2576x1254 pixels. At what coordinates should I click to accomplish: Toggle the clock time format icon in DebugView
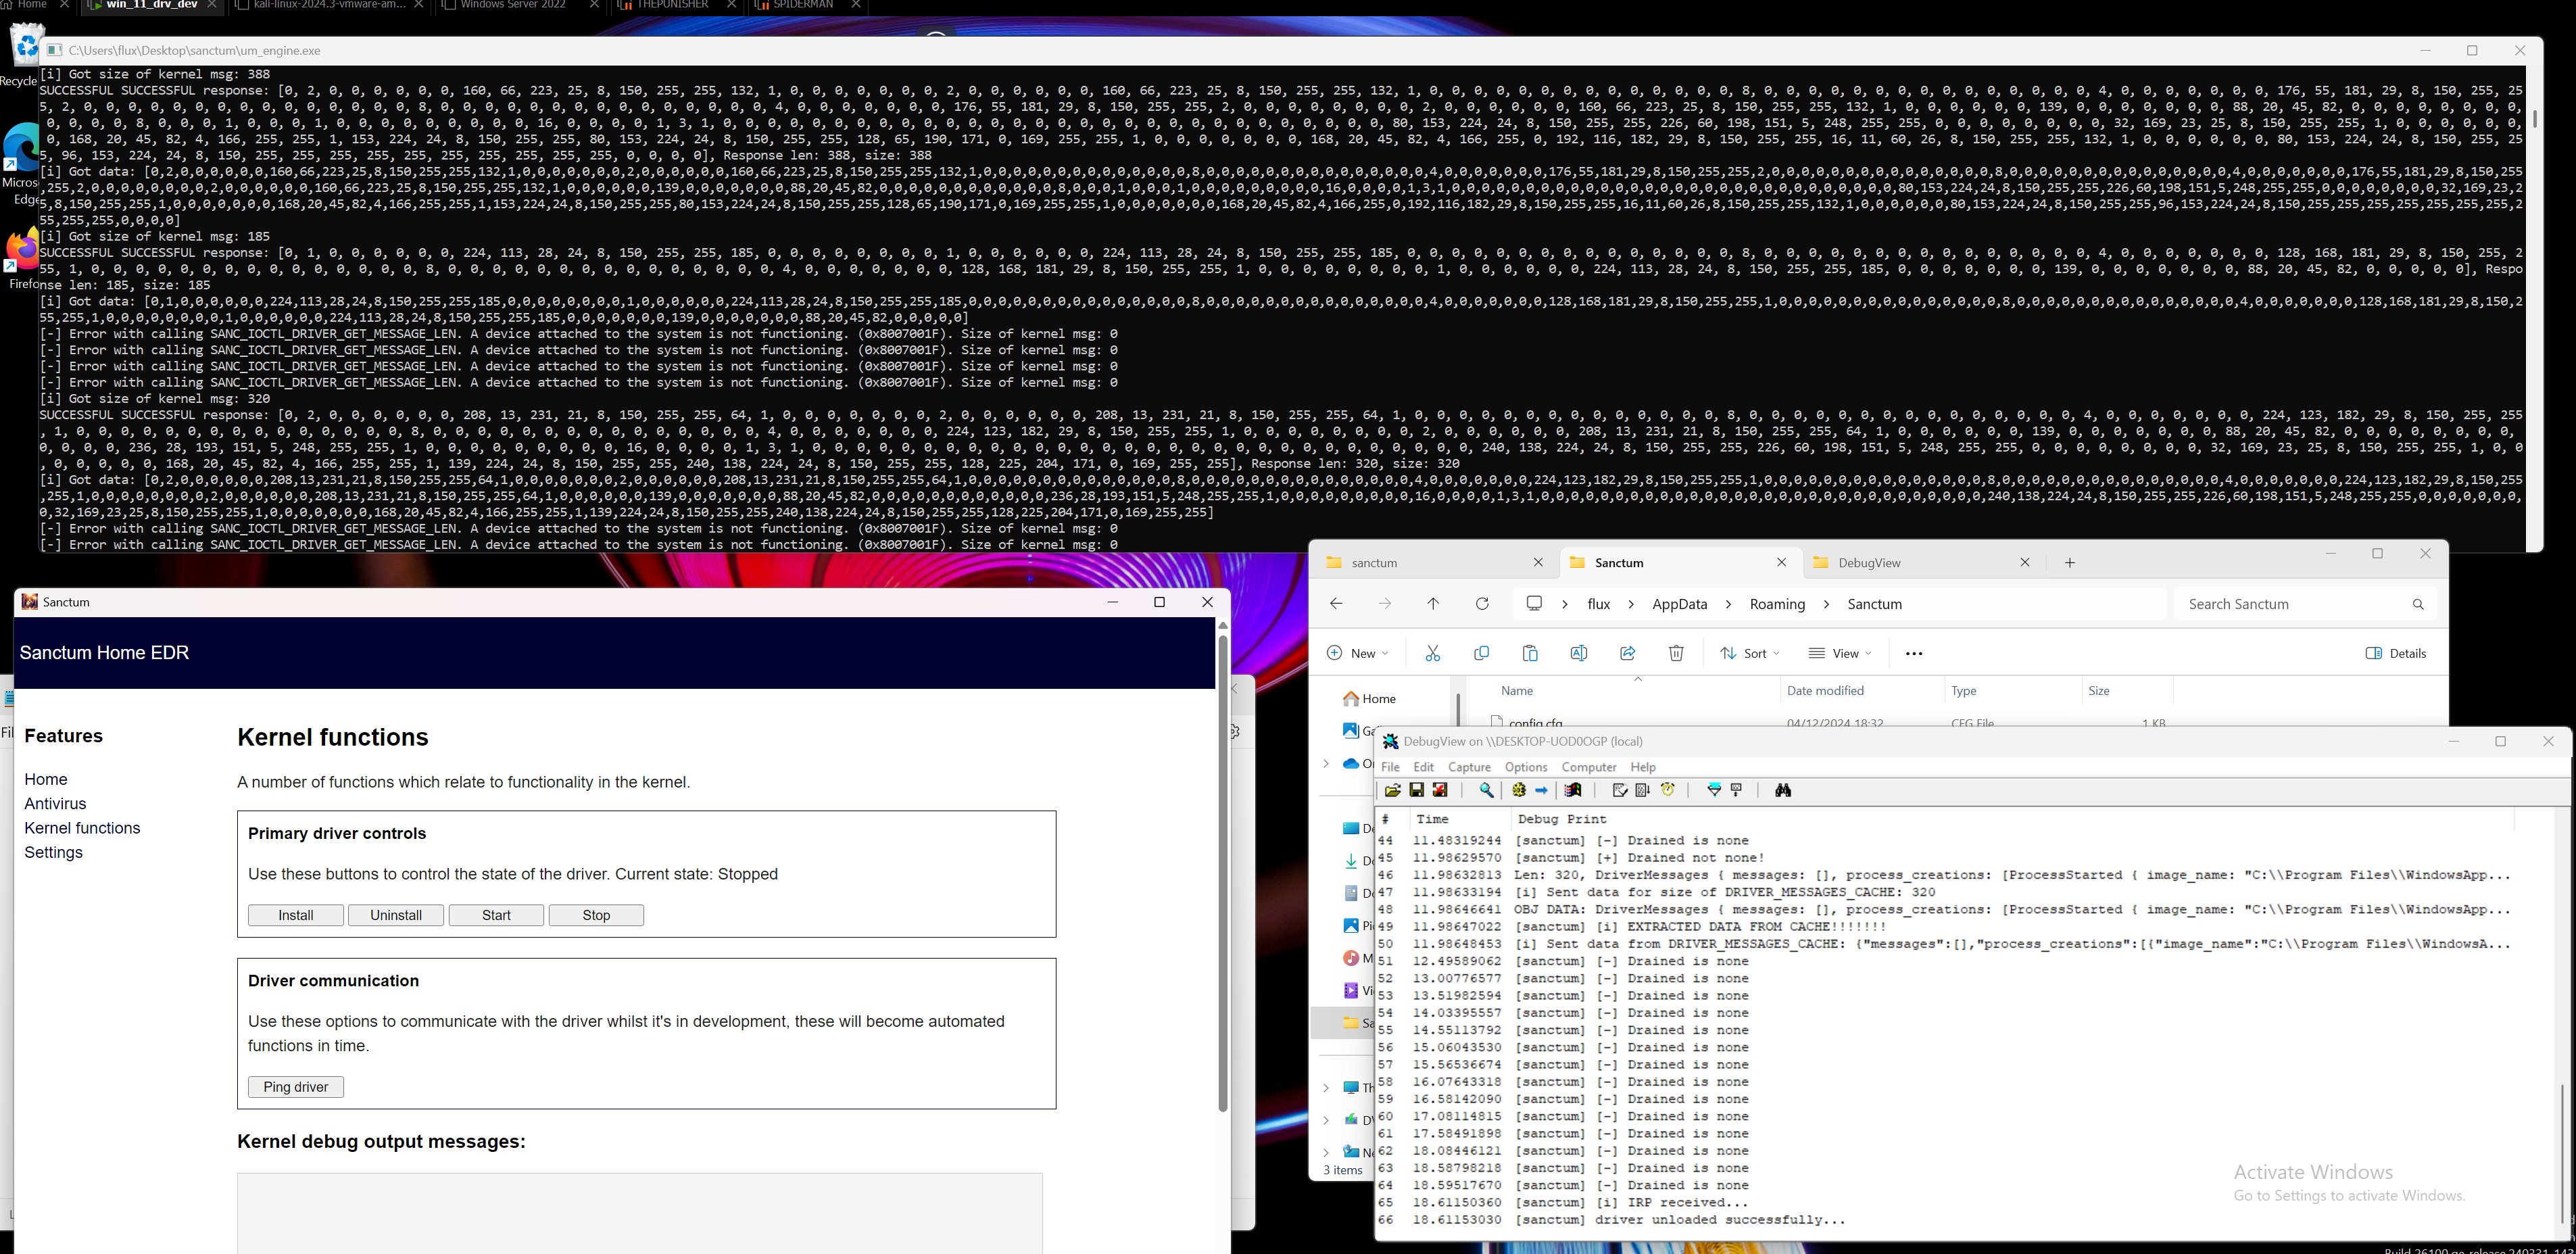point(1668,790)
